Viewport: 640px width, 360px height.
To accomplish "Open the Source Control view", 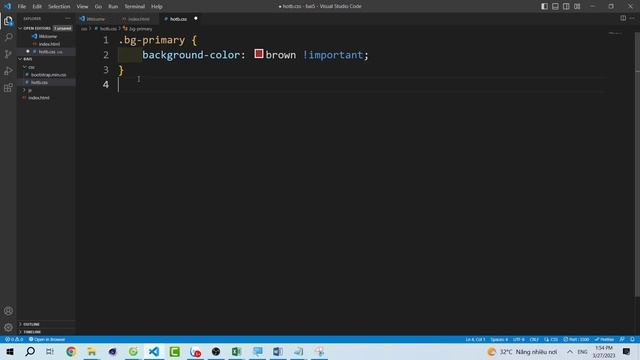I will [8, 54].
